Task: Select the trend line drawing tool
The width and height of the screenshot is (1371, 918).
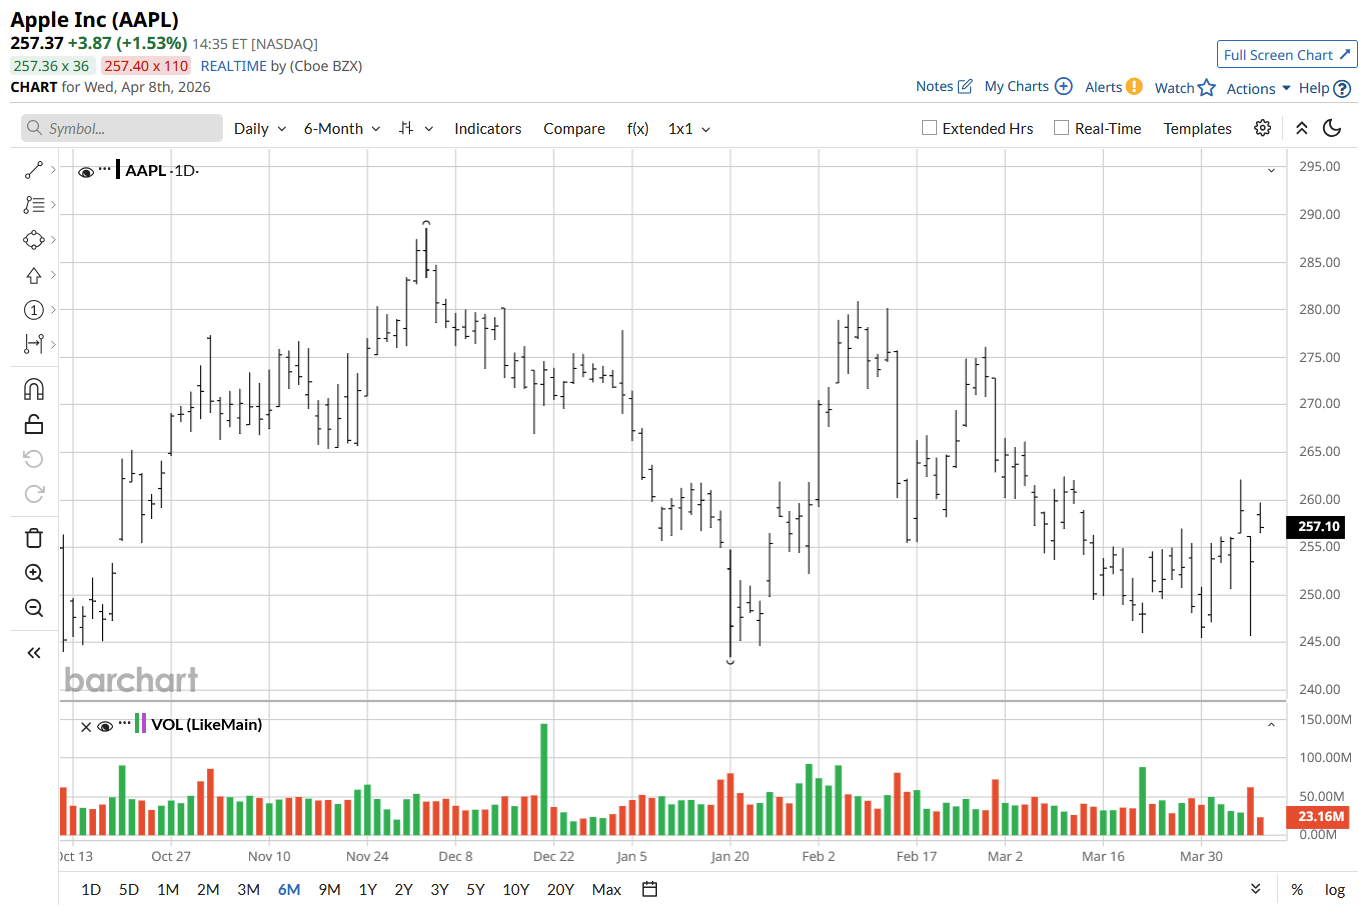Action: pyautogui.click(x=34, y=170)
